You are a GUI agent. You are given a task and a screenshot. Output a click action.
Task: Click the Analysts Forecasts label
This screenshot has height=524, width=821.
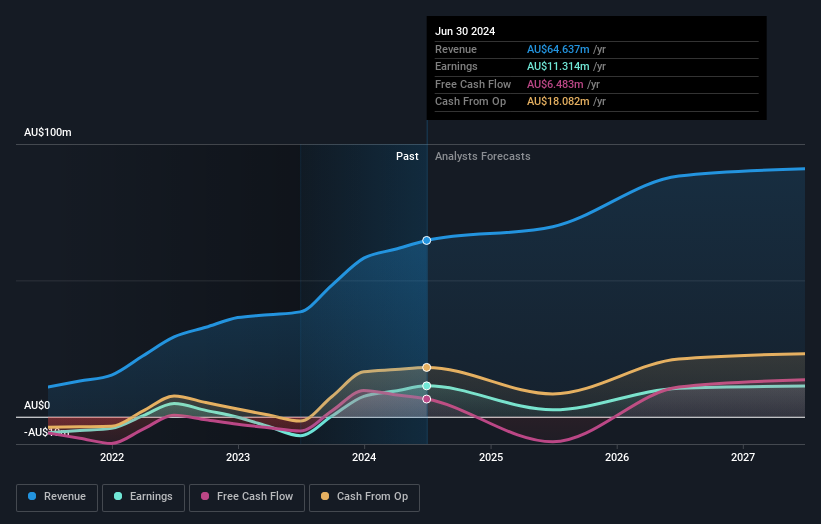pos(483,157)
